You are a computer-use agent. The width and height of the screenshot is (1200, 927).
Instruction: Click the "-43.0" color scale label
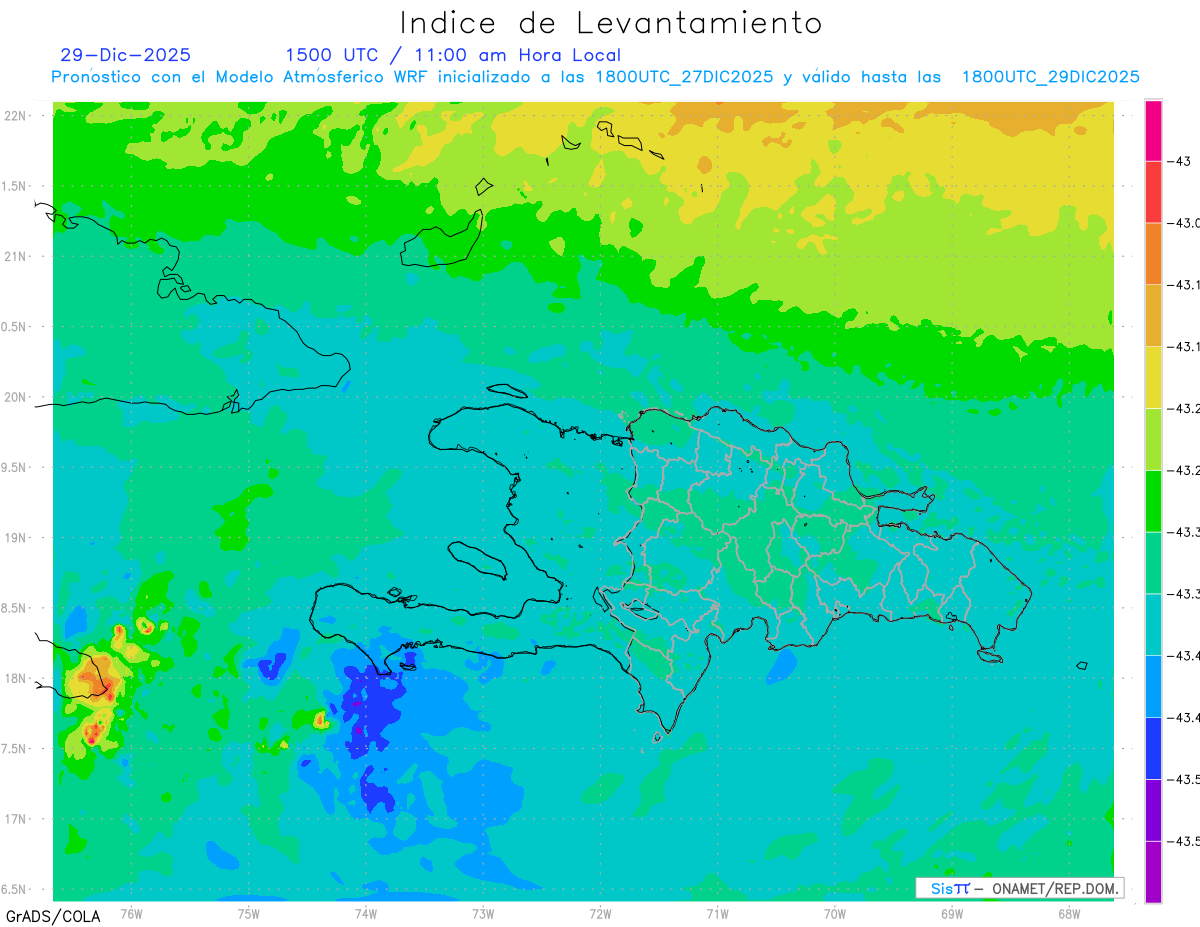click(x=1185, y=223)
